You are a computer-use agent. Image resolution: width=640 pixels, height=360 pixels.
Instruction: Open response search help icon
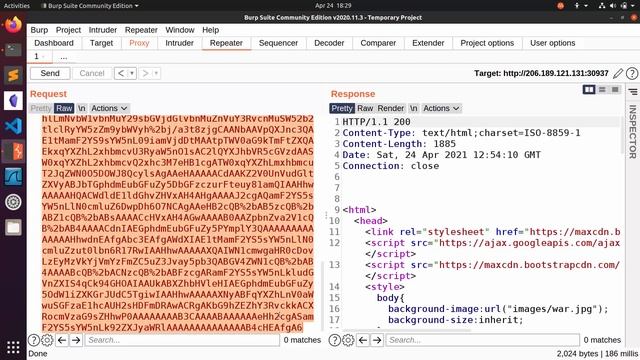point(335,340)
